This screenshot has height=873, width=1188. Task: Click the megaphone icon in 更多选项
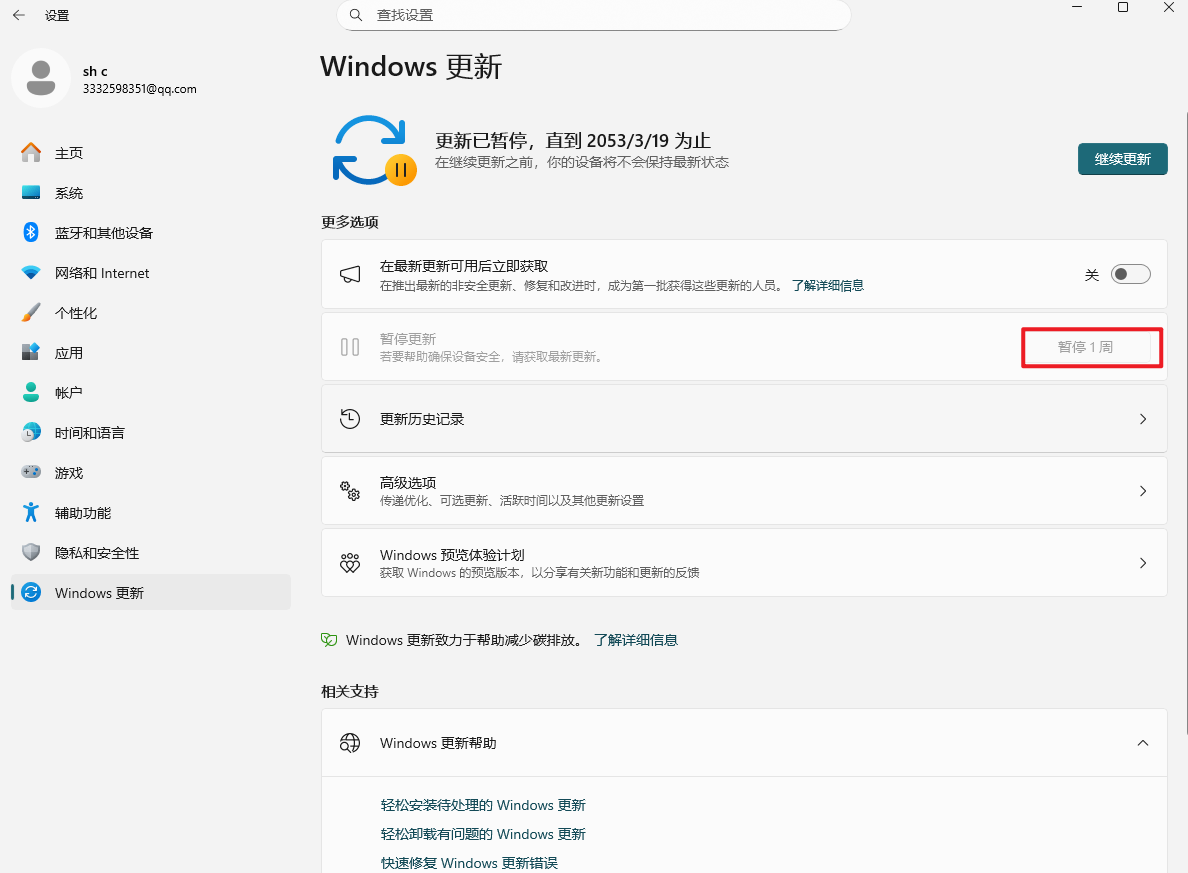click(x=350, y=274)
